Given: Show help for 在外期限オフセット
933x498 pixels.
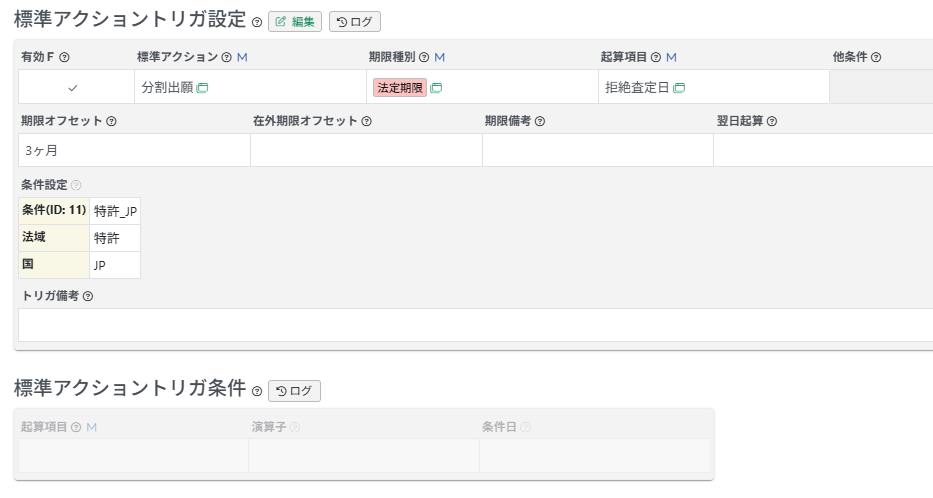Looking at the screenshot, I should [x=366, y=122].
